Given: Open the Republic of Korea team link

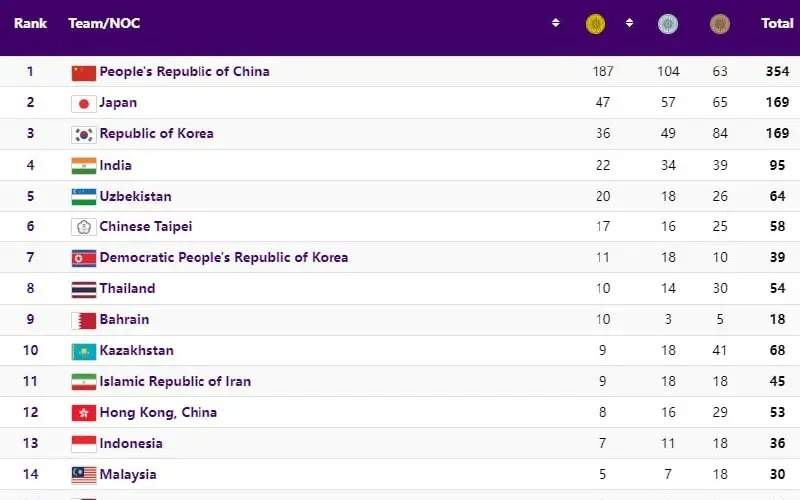Looking at the screenshot, I should point(157,134).
